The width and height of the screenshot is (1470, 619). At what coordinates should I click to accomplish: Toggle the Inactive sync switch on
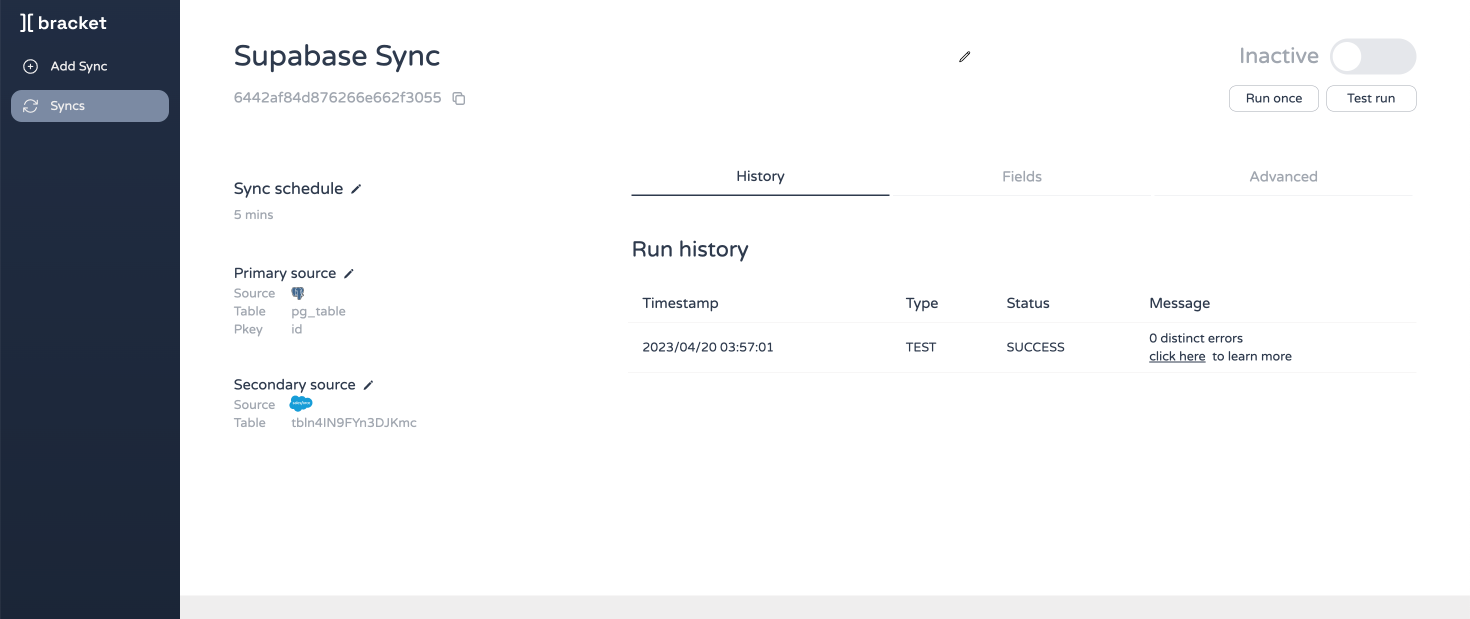pyautogui.click(x=1372, y=57)
